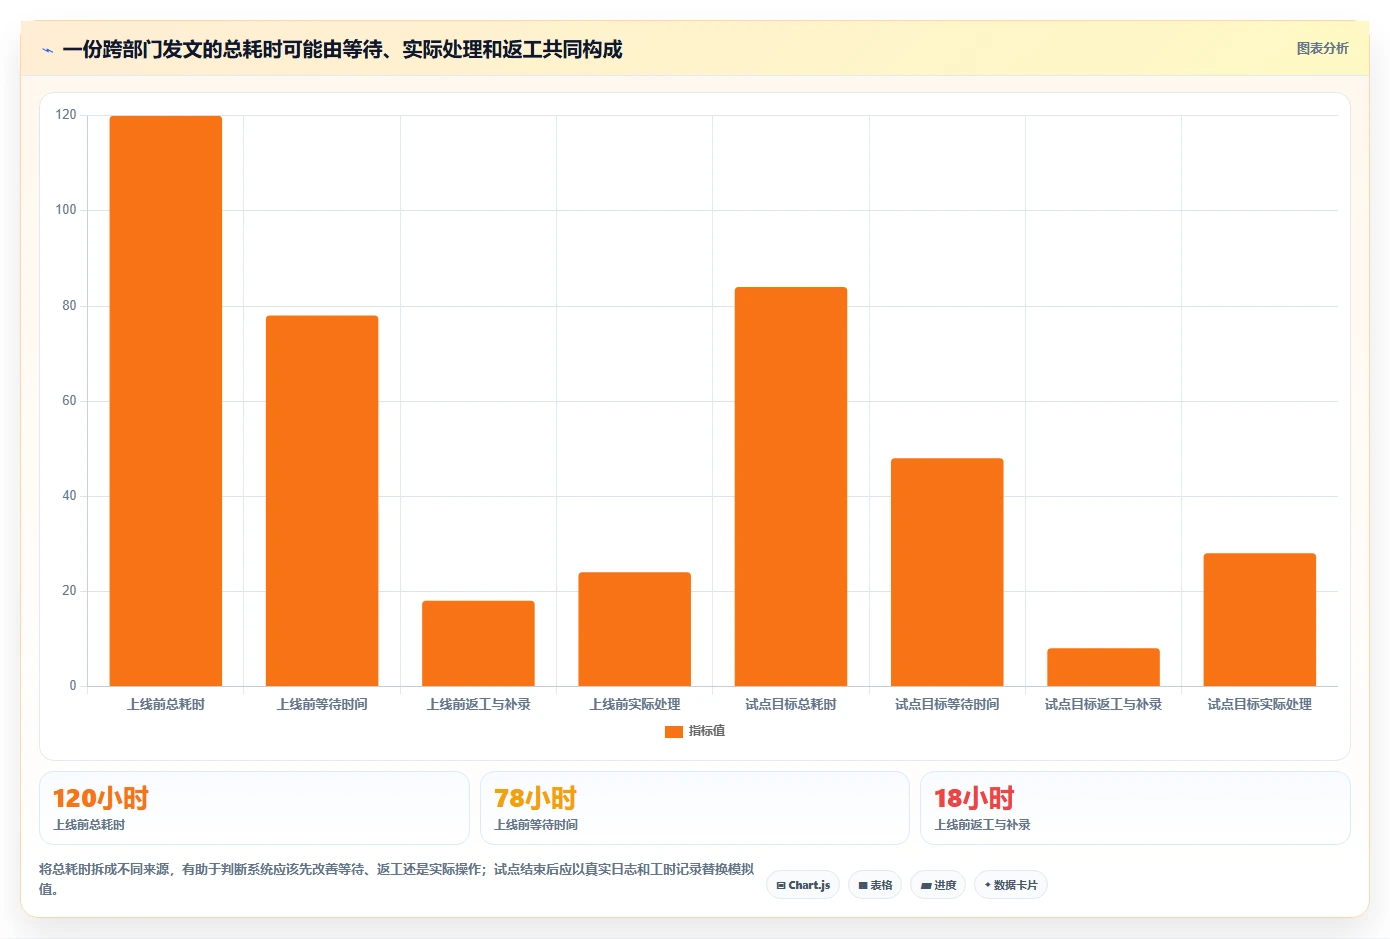1390x939 pixels.
Task: Click the 表格 tag
Action: pos(875,885)
